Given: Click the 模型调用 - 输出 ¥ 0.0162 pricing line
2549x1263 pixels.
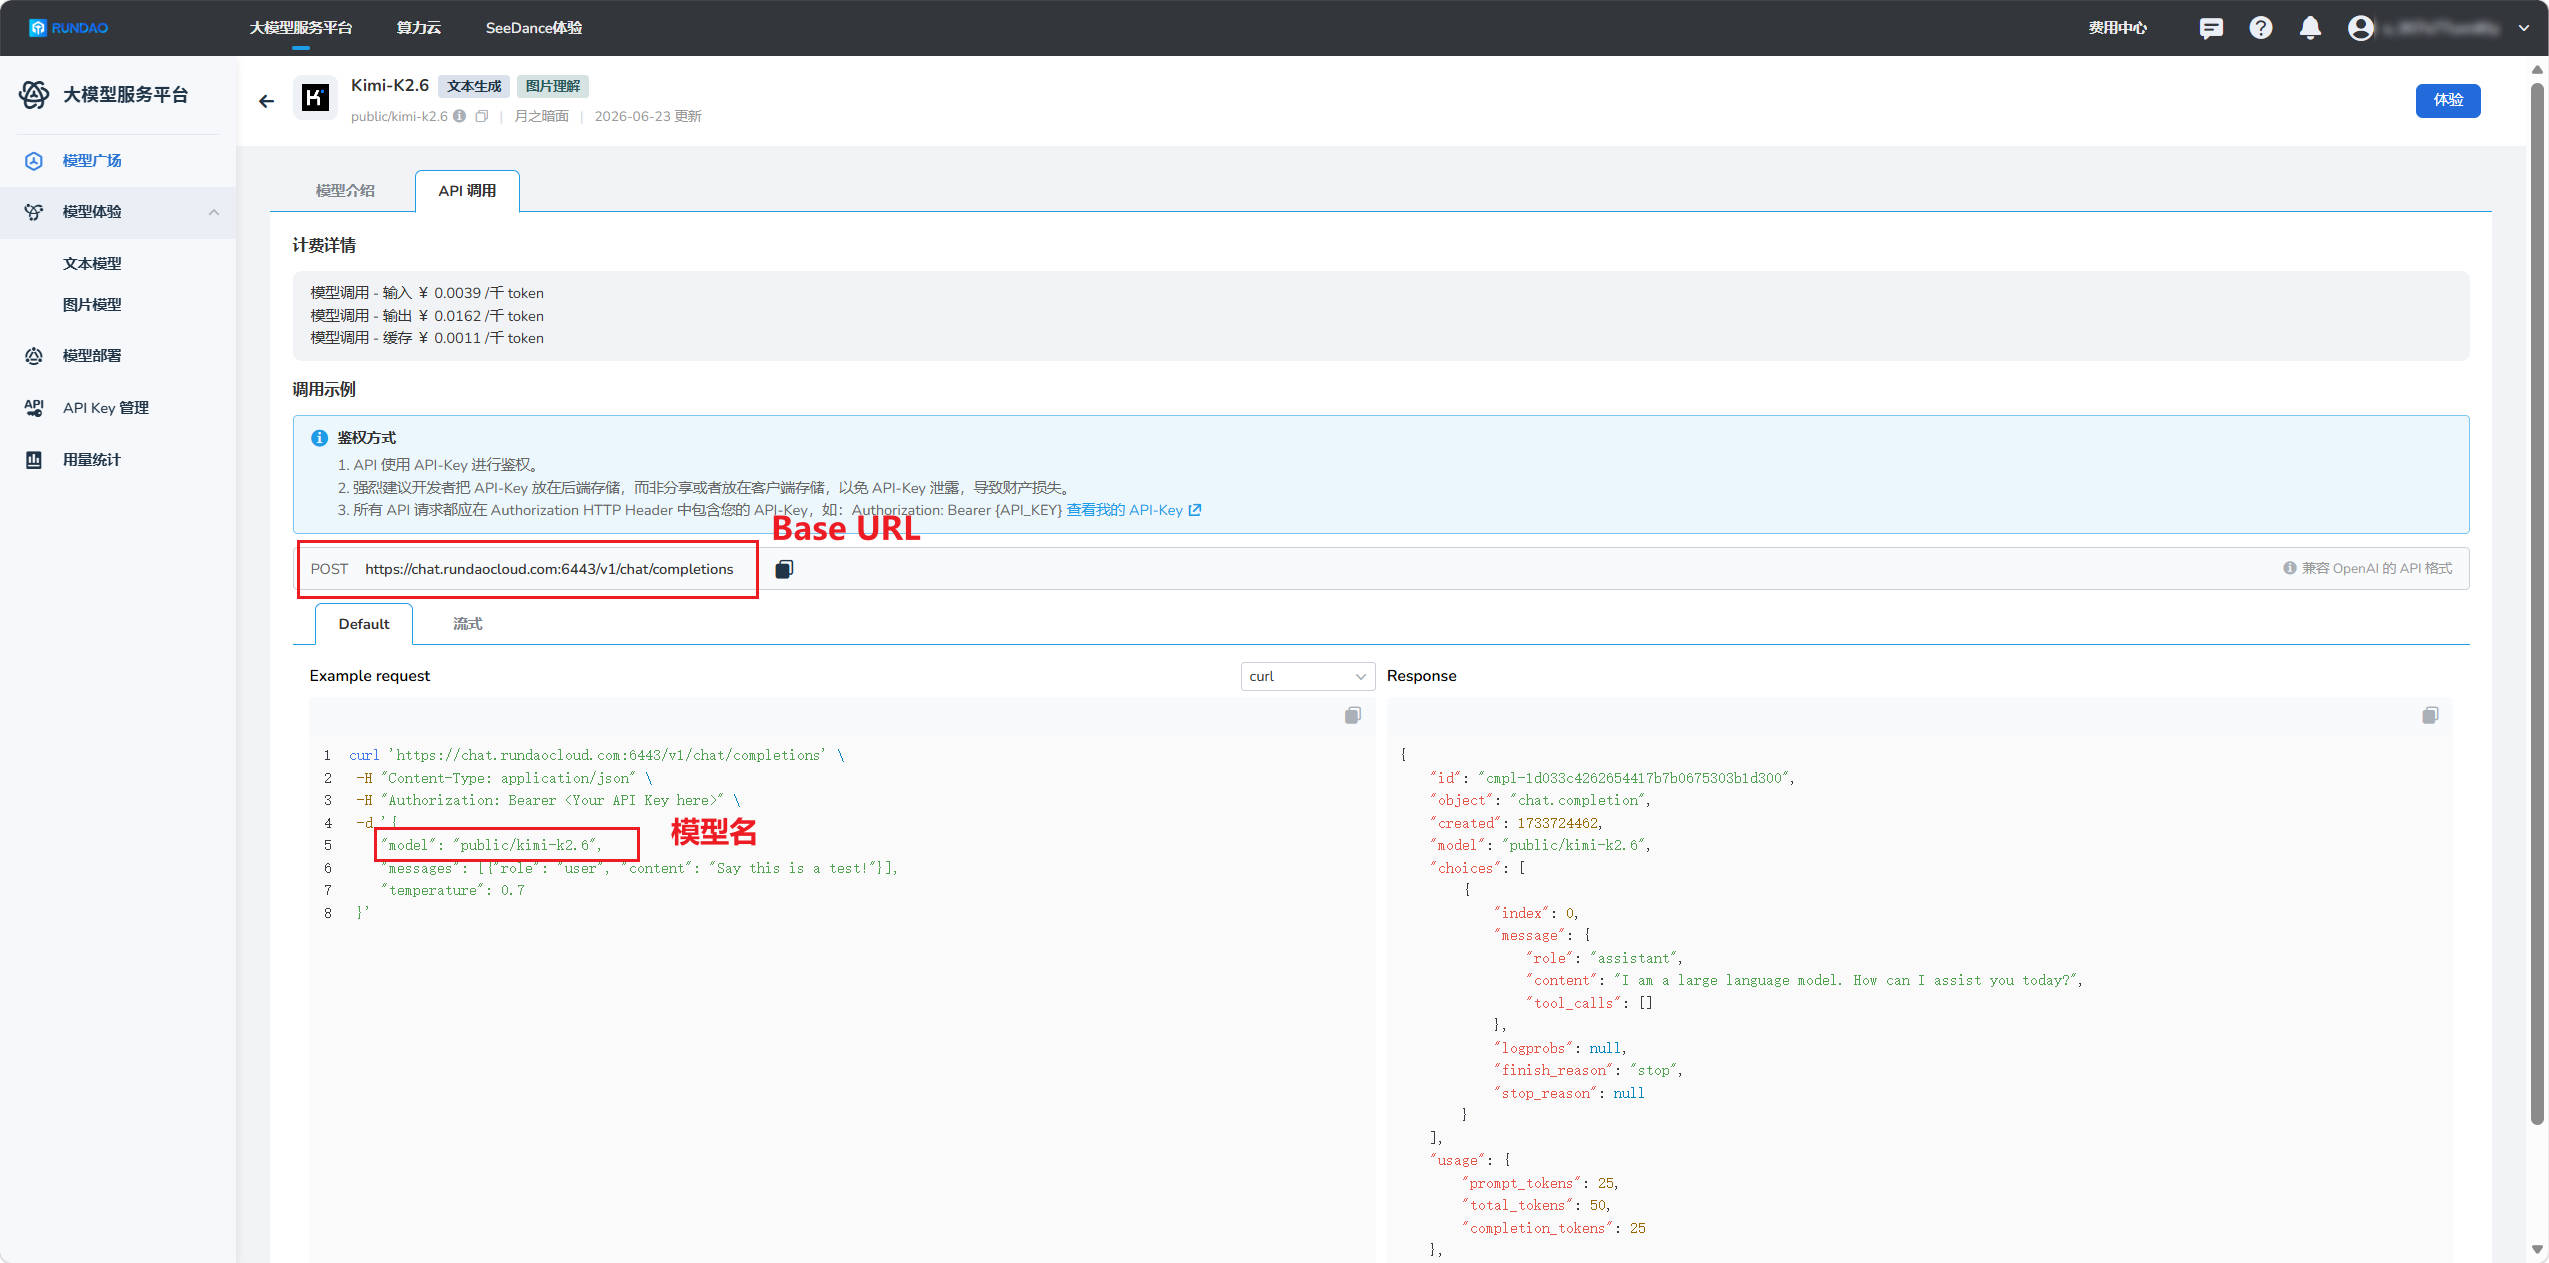Looking at the screenshot, I should click(427, 316).
